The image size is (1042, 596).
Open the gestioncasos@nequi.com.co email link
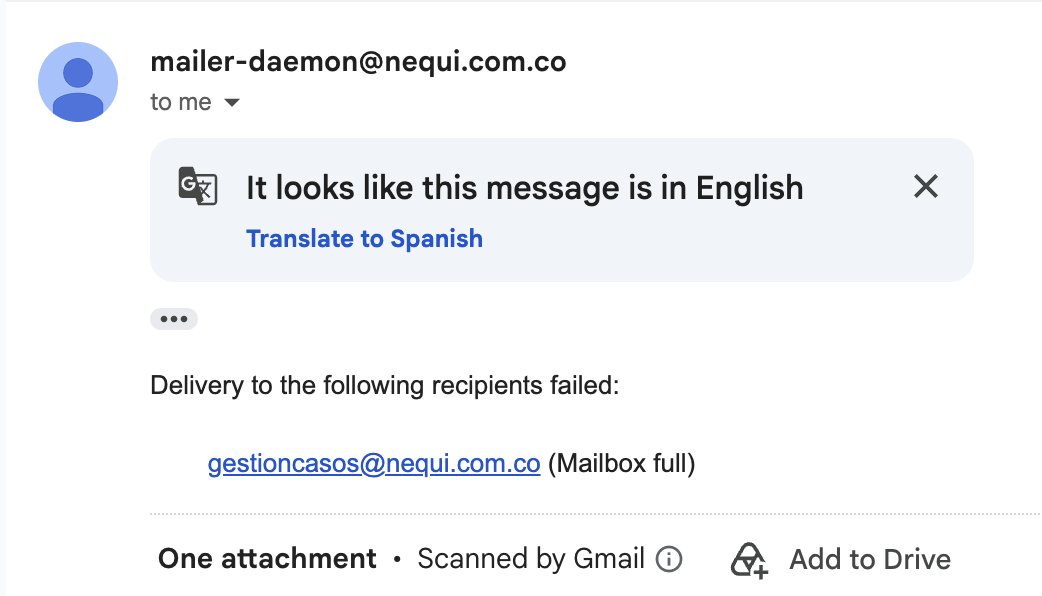pos(374,463)
